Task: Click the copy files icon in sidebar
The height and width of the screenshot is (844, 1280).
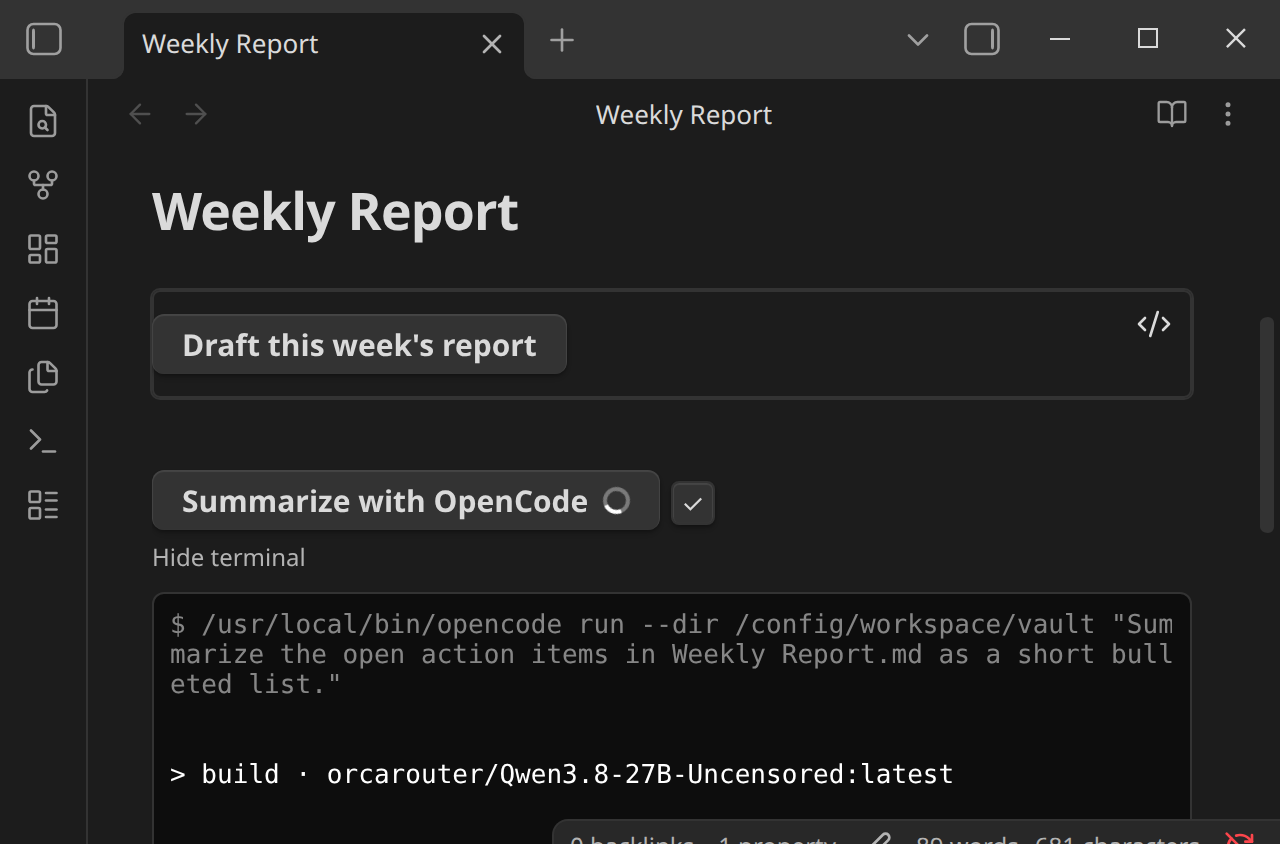Action: [43, 377]
